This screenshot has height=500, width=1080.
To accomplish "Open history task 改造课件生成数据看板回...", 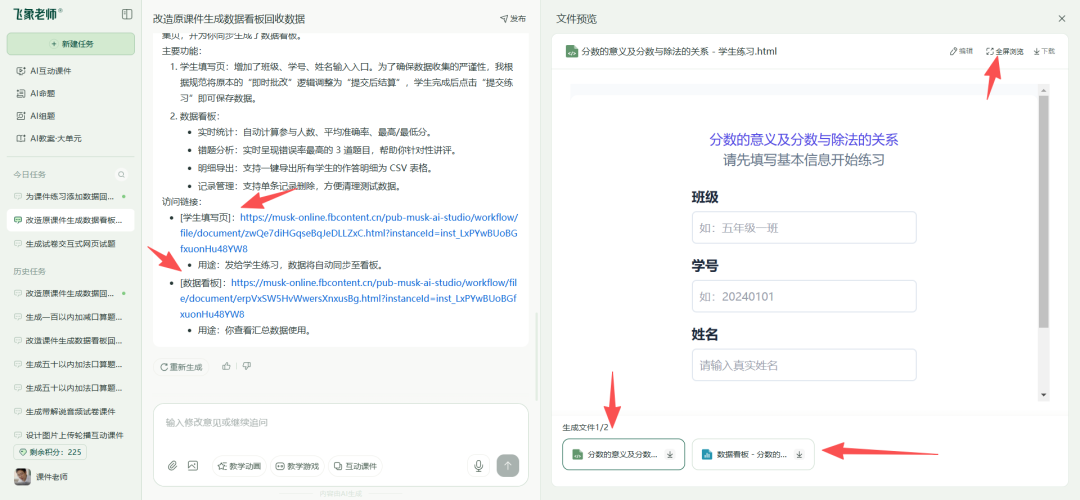I will (71, 340).
